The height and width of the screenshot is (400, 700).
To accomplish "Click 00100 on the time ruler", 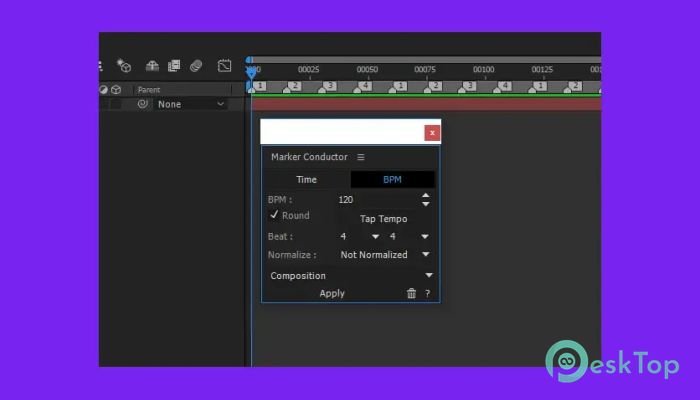I will (483, 70).
